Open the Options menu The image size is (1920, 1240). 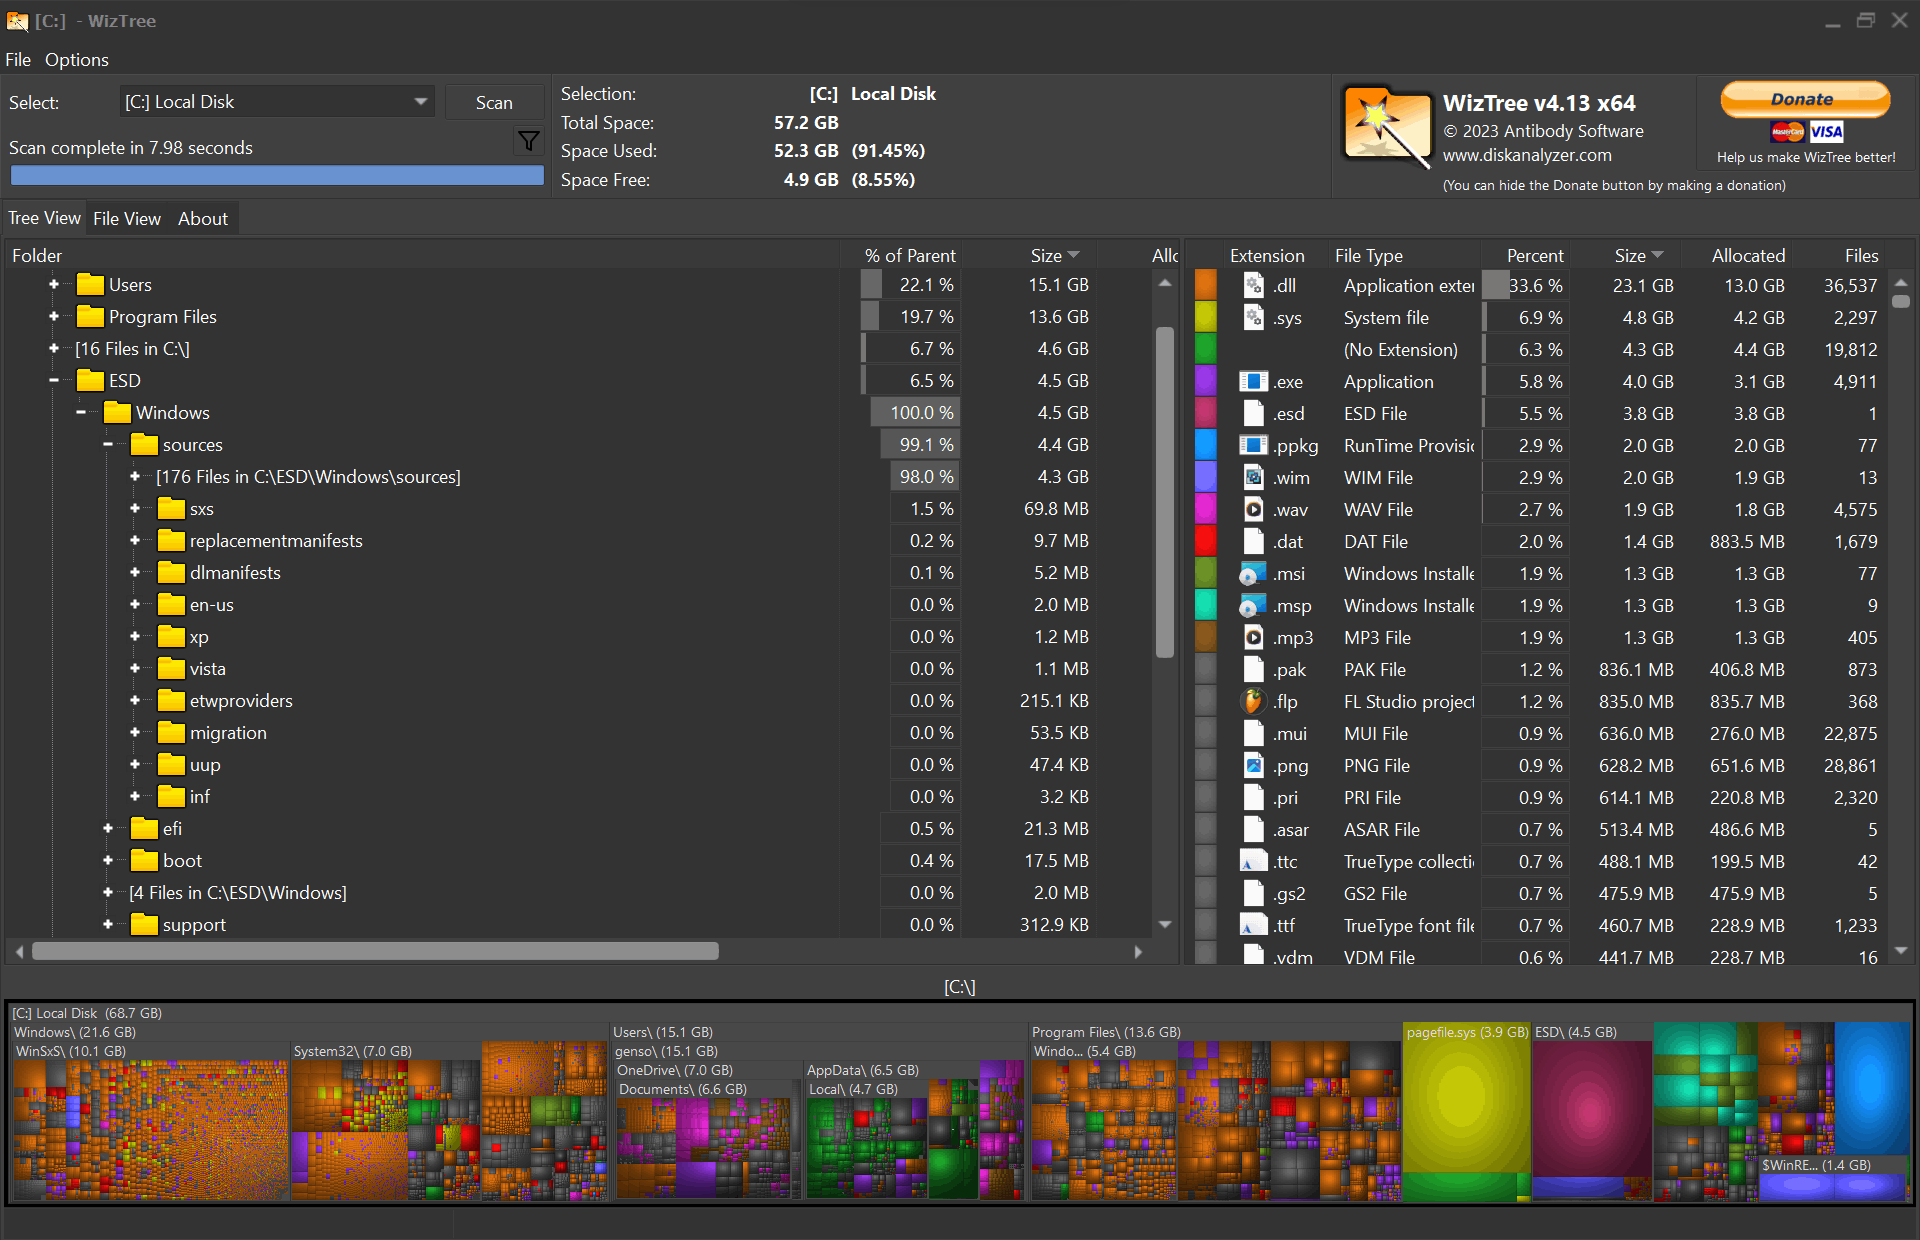[x=76, y=60]
